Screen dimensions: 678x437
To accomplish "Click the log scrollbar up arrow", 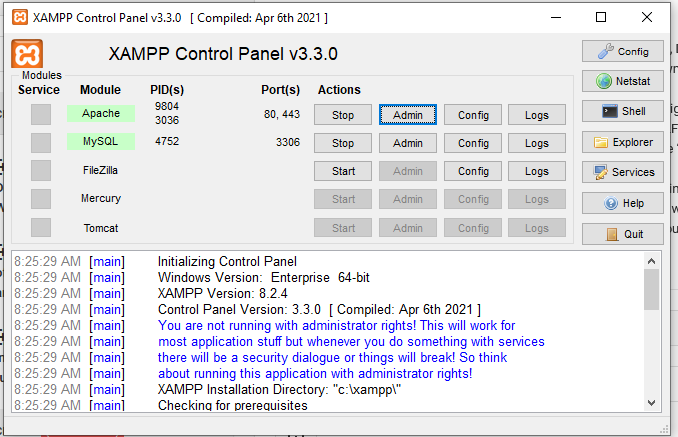I will 652,261.
